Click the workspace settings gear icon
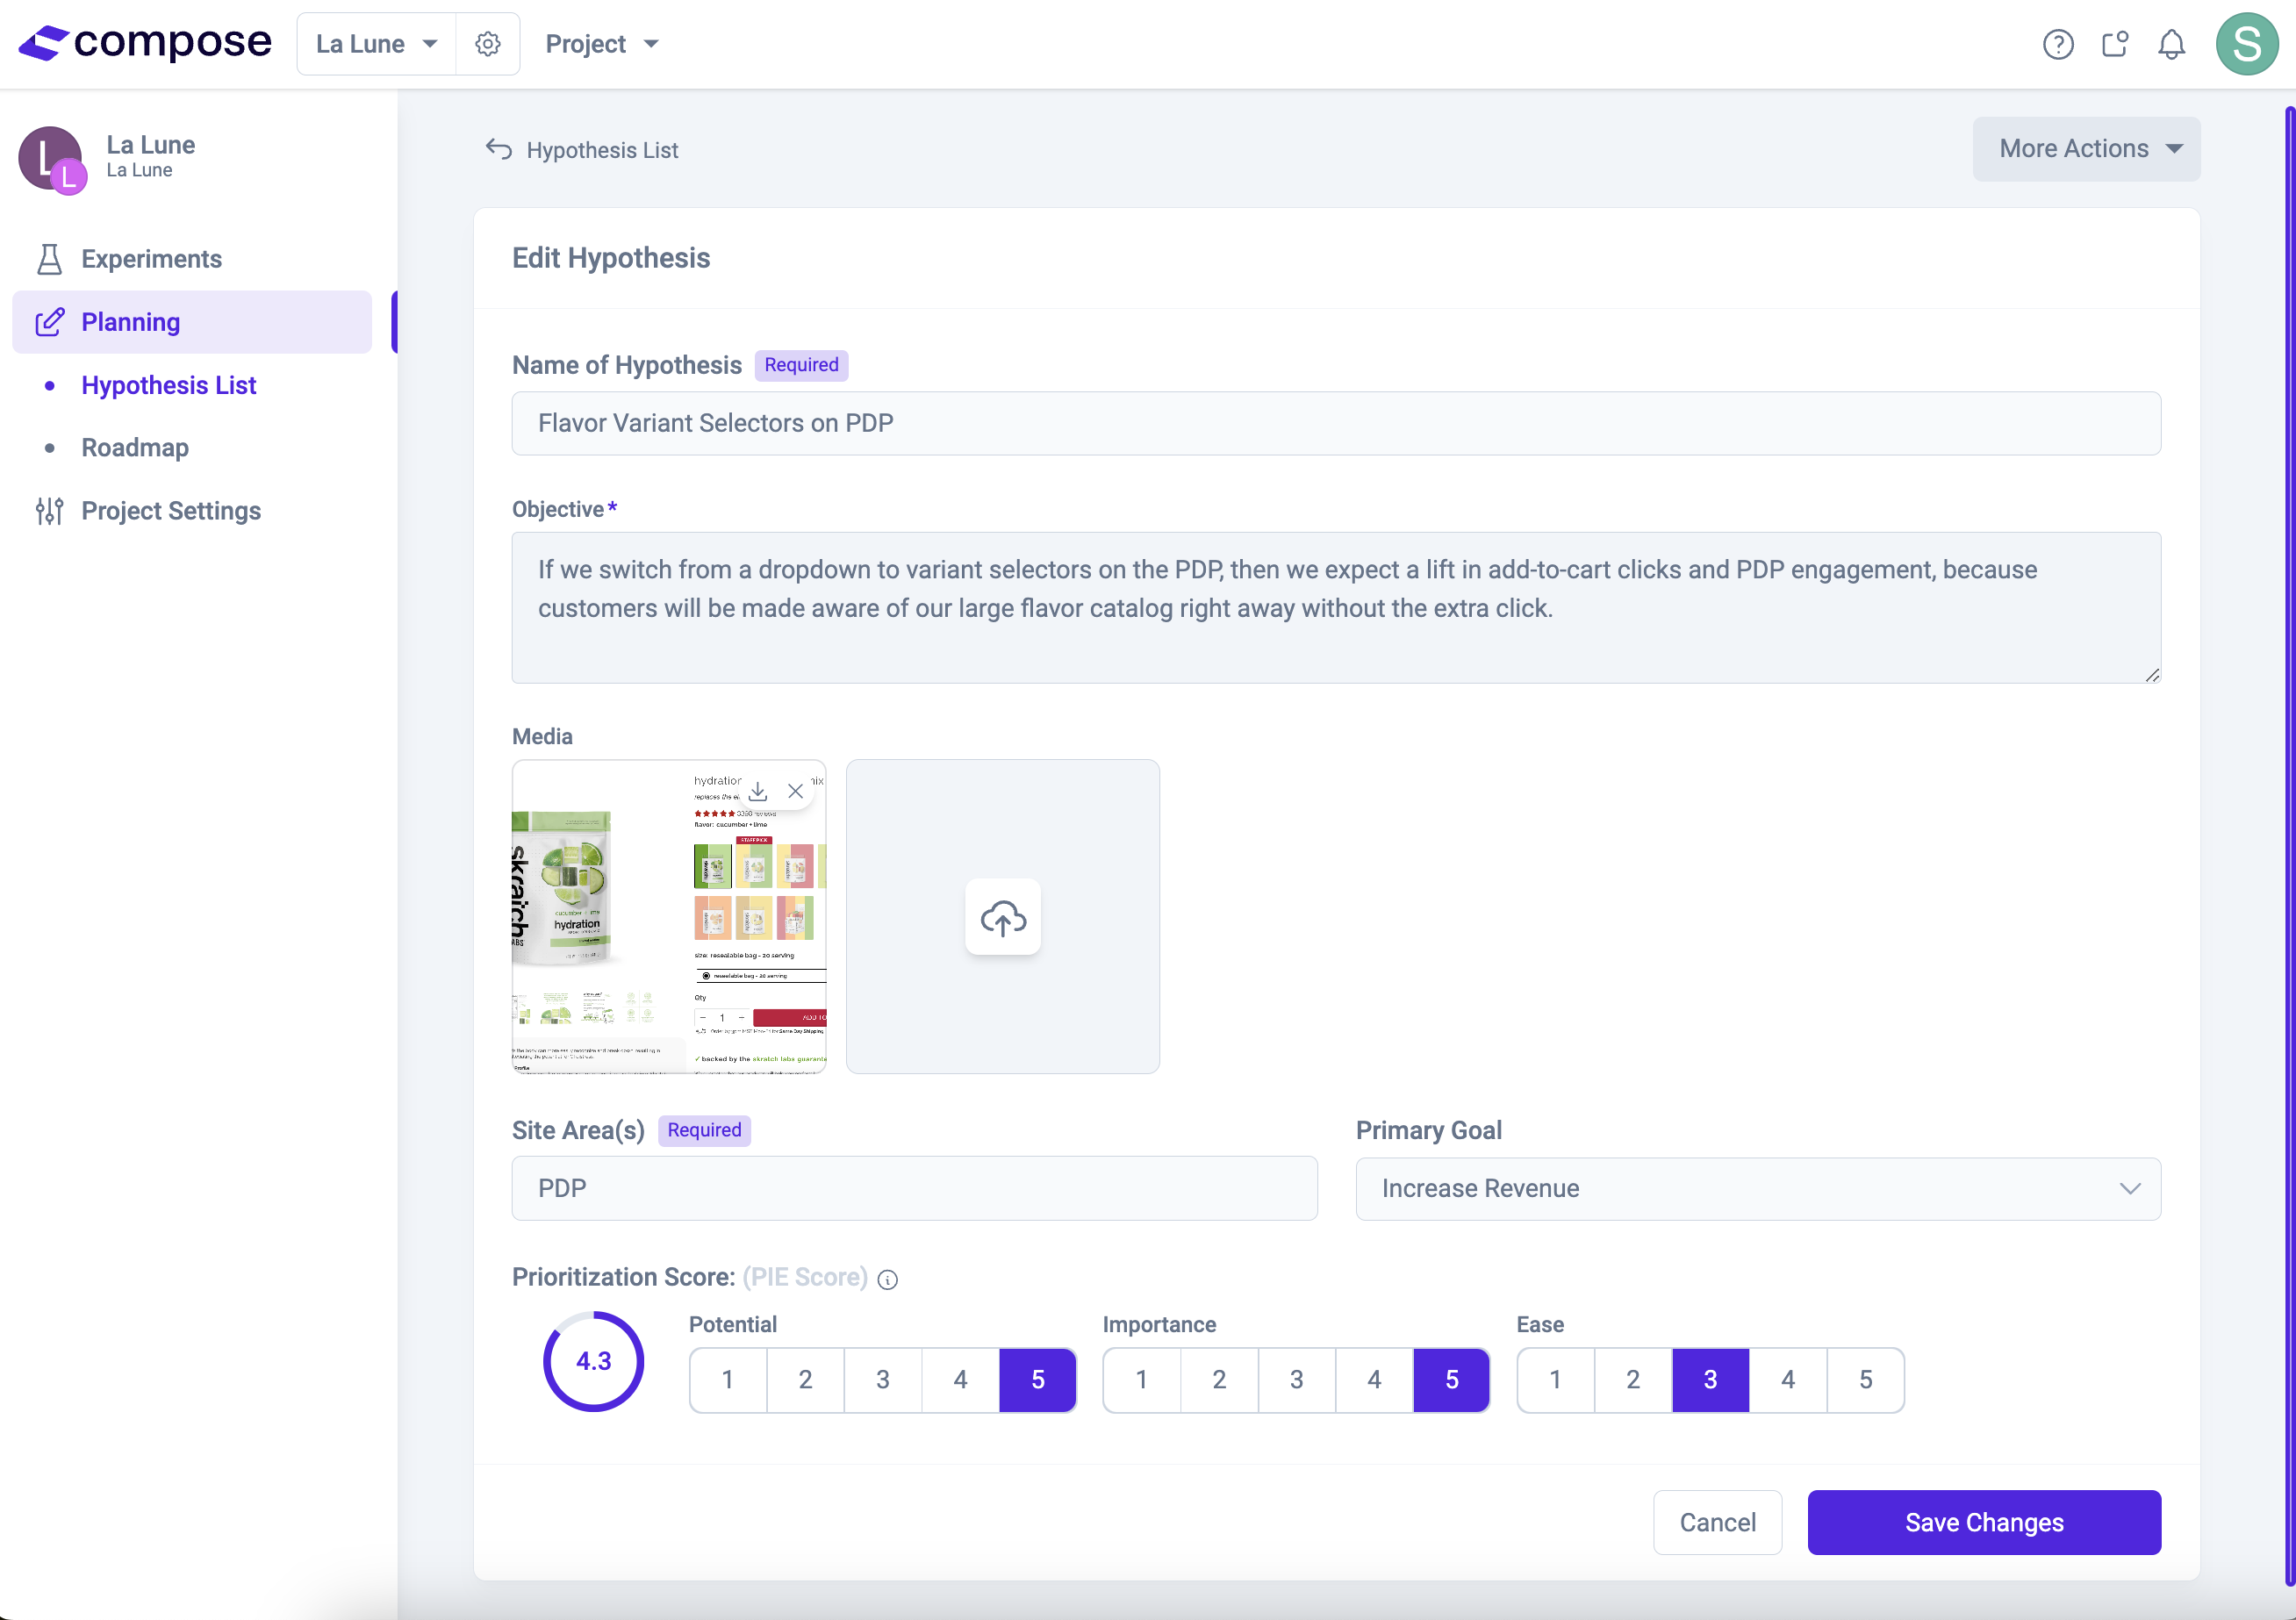Viewport: 2296px width, 1620px height. [x=487, y=44]
